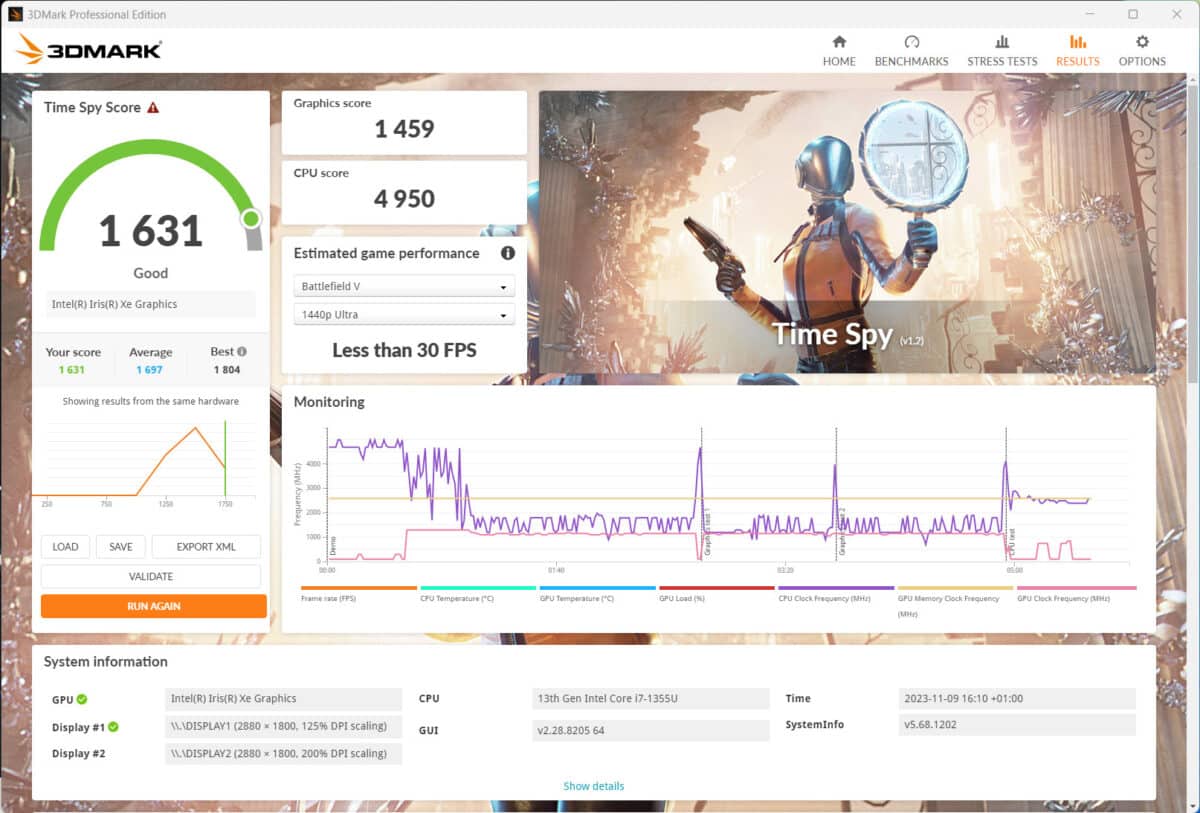
Task: Toggle the GPU Temperature legend swatch
Action: coord(598,588)
